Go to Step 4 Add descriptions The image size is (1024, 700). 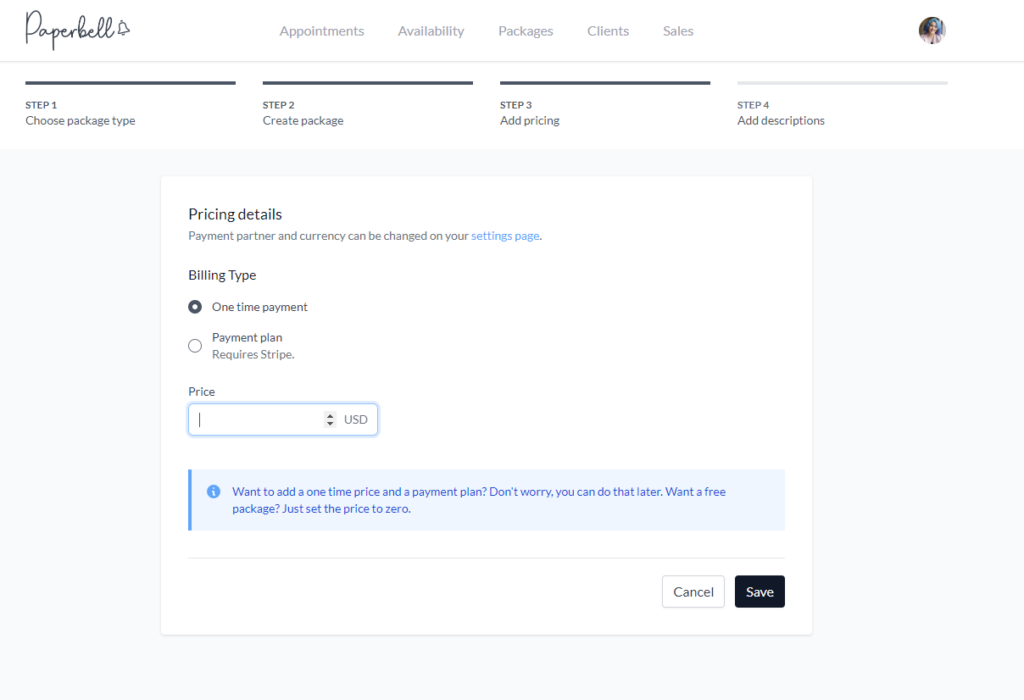point(842,105)
